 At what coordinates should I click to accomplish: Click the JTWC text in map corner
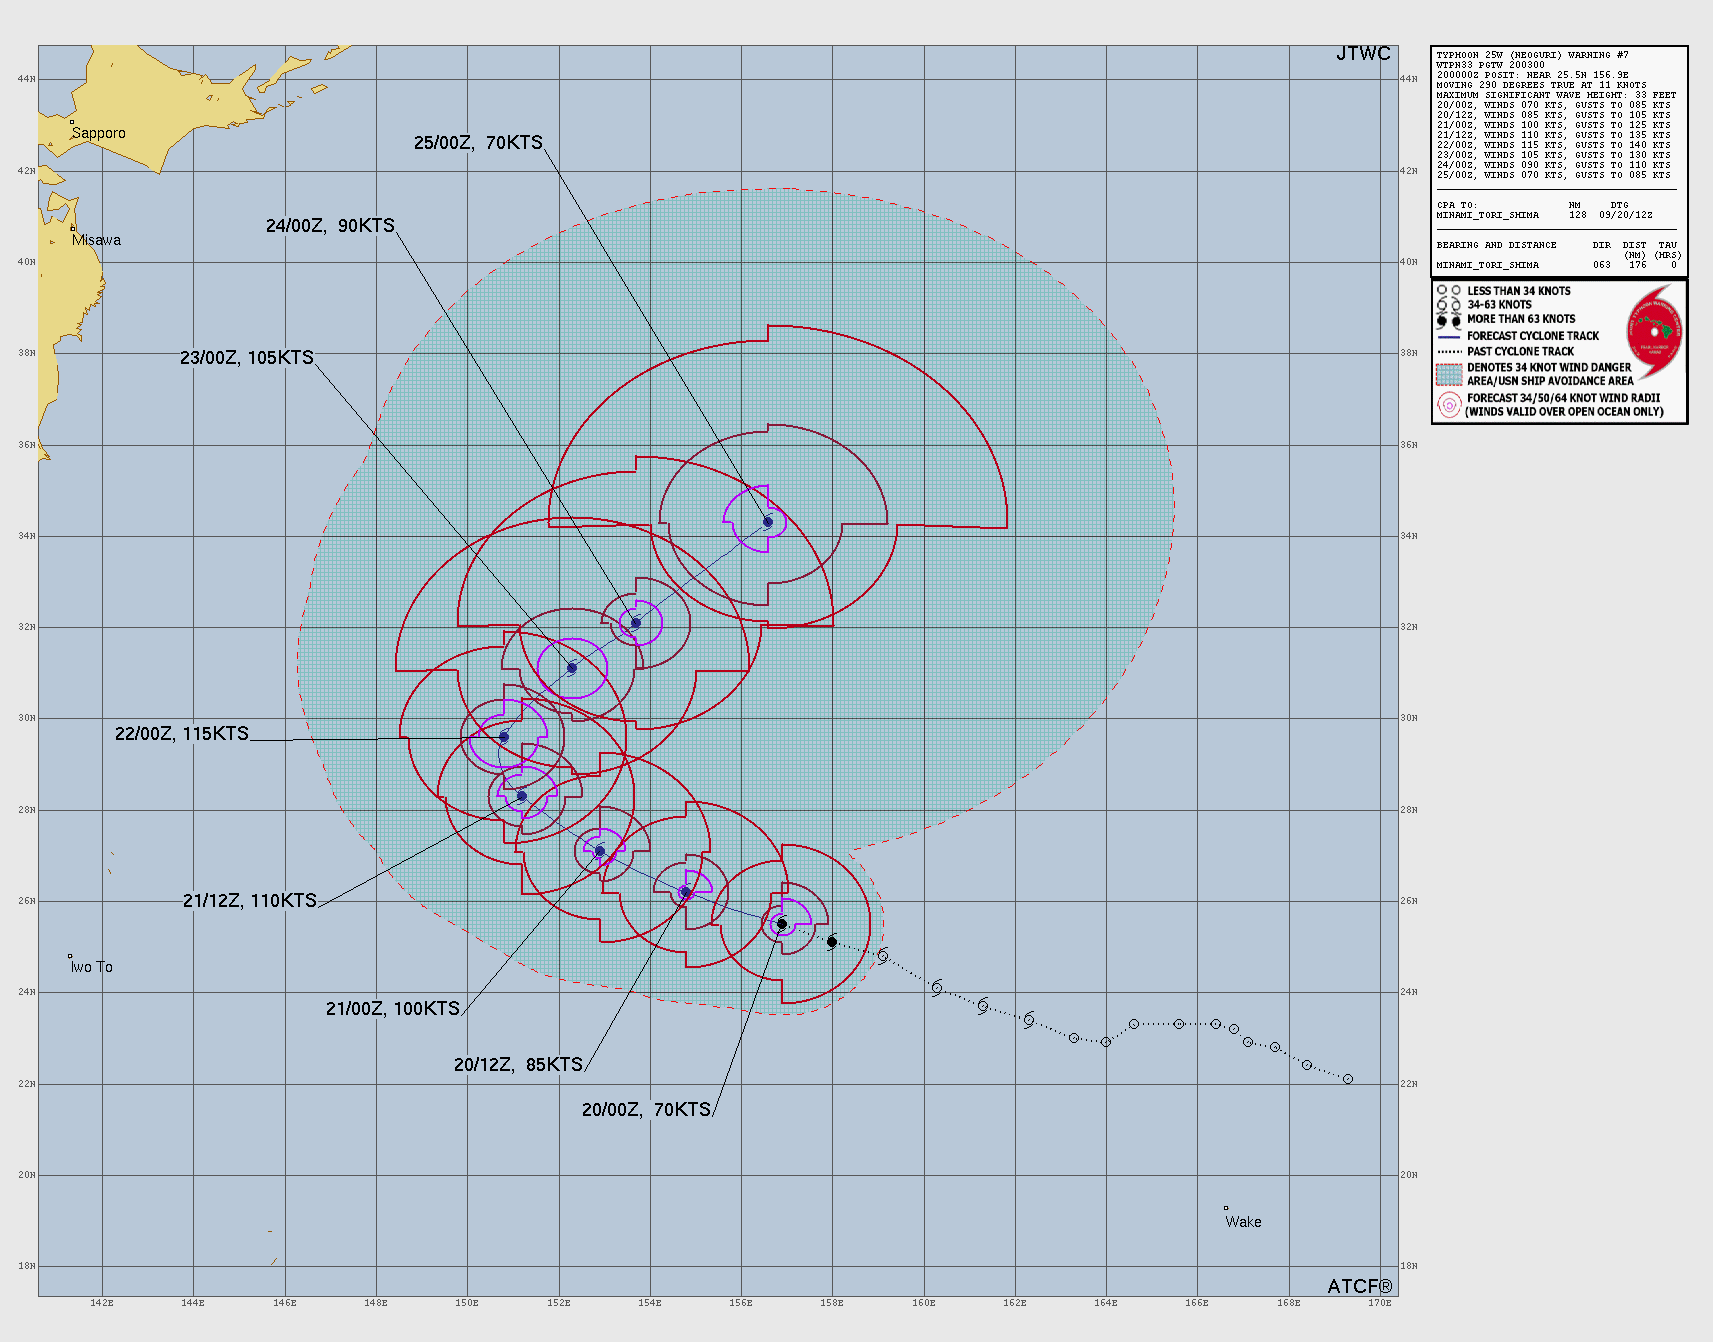pyautogui.click(x=1363, y=54)
